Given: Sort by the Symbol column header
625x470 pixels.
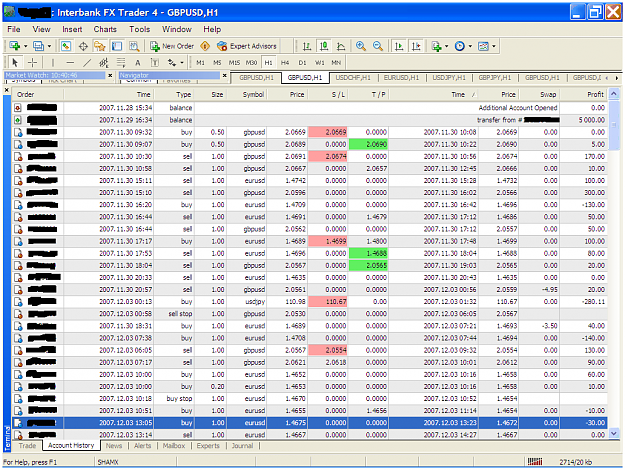Looking at the screenshot, I should coord(247,94).
